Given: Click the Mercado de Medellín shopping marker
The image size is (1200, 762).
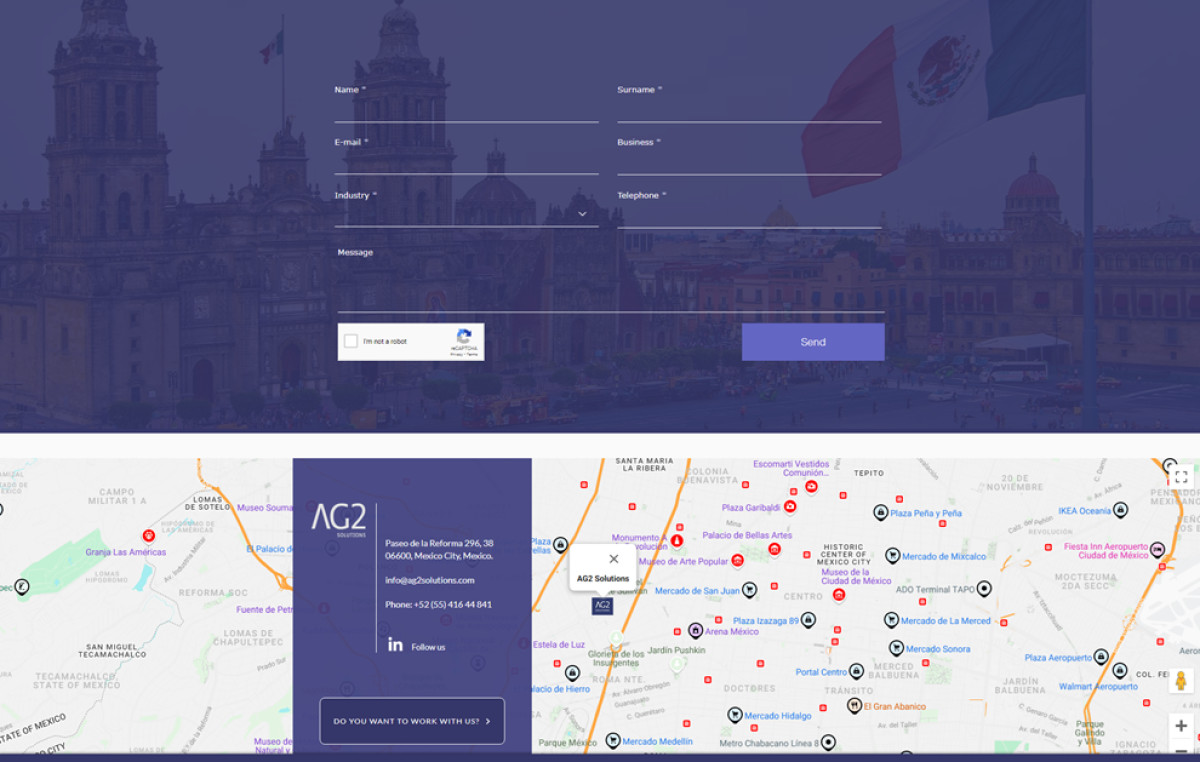Looking at the screenshot, I should (612, 741).
